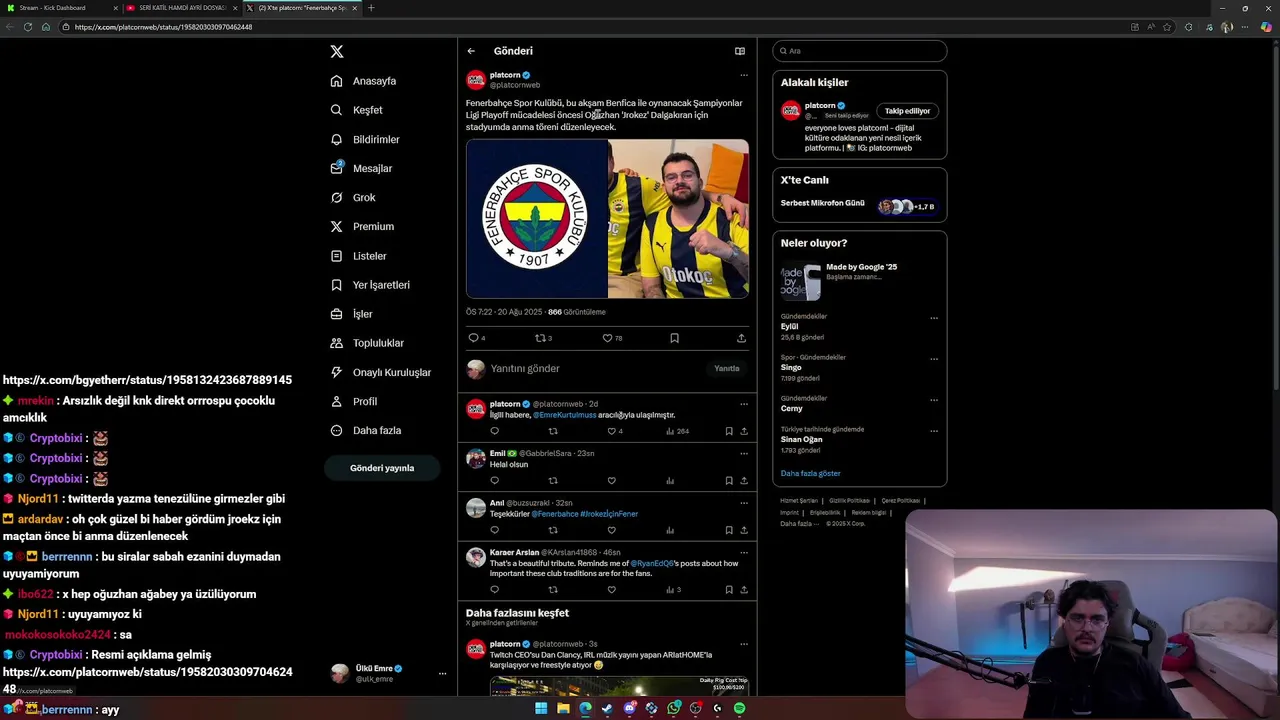Click the Yer İşaretleri bookmark icon
This screenshot has height=720, width=1280.
336,285
